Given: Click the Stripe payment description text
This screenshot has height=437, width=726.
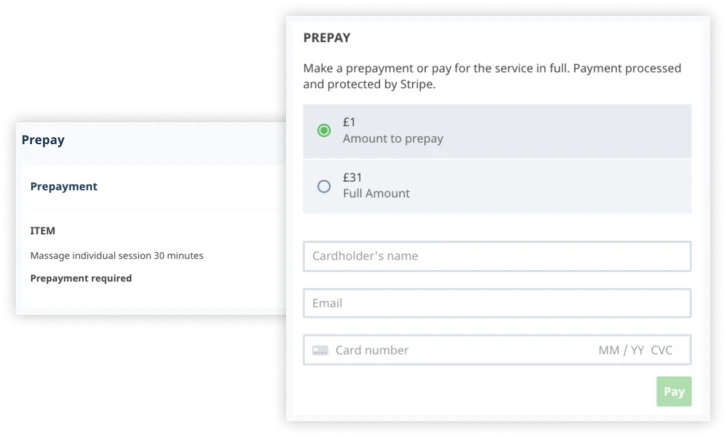Looking at the screenshot, I should point(492,76).
